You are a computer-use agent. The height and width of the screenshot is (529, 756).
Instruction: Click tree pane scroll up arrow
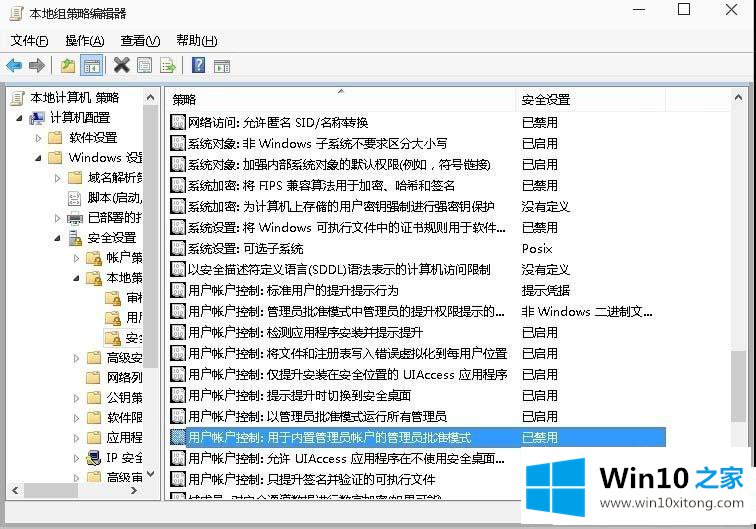(150, 98)
